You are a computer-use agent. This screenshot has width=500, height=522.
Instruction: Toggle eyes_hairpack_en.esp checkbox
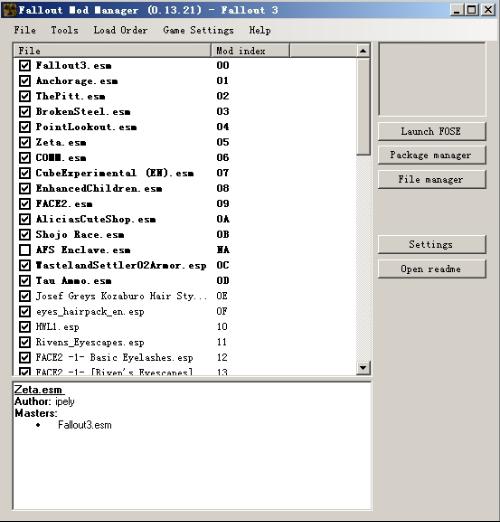click(25, 311)
